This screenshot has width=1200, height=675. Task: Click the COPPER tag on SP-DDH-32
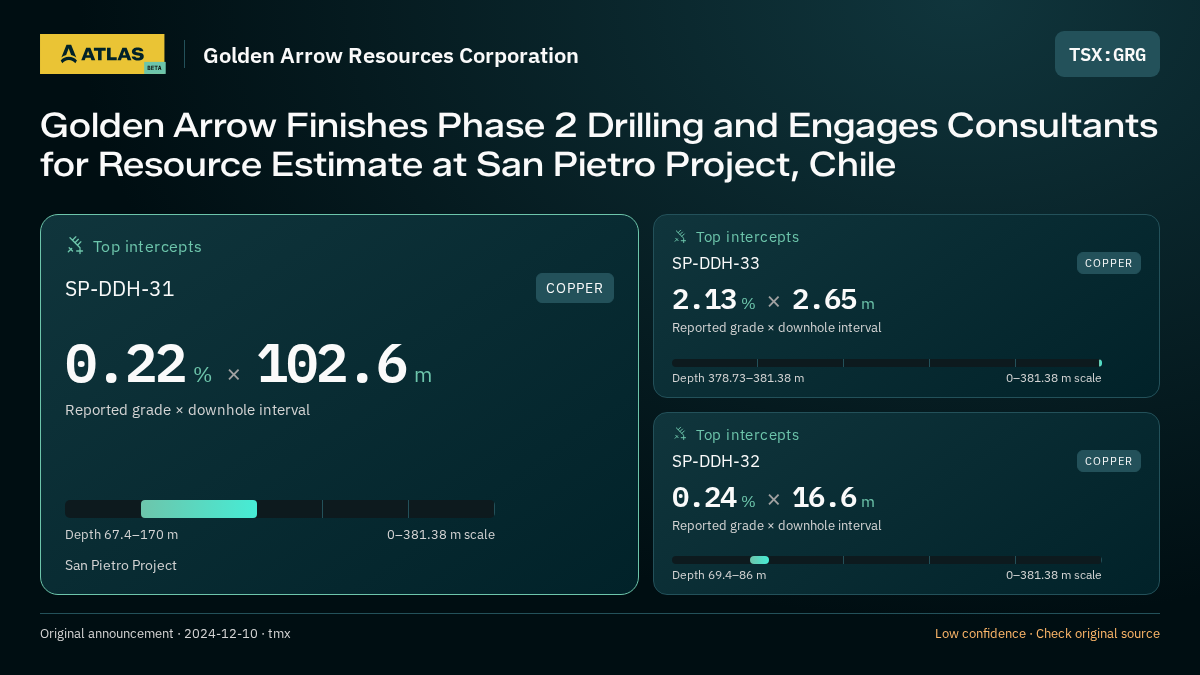point(1109,461)
